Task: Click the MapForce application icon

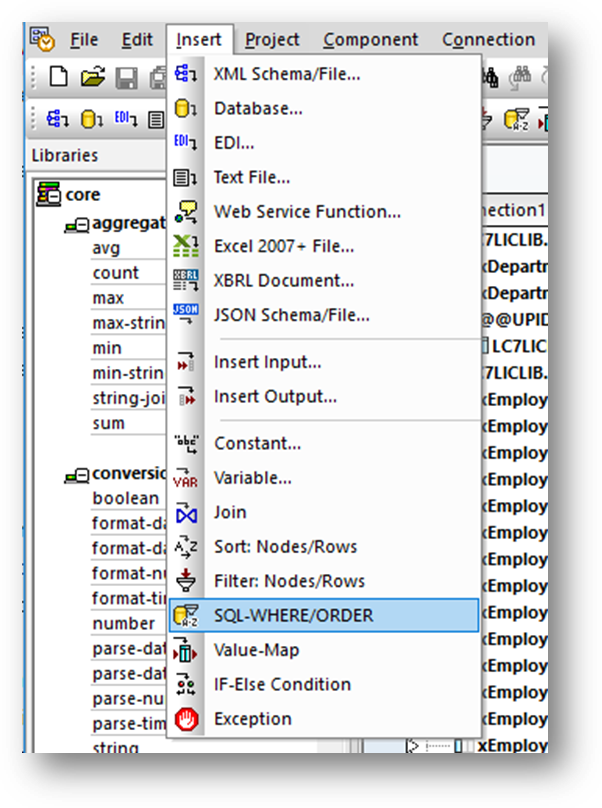Action: [42, 39]
